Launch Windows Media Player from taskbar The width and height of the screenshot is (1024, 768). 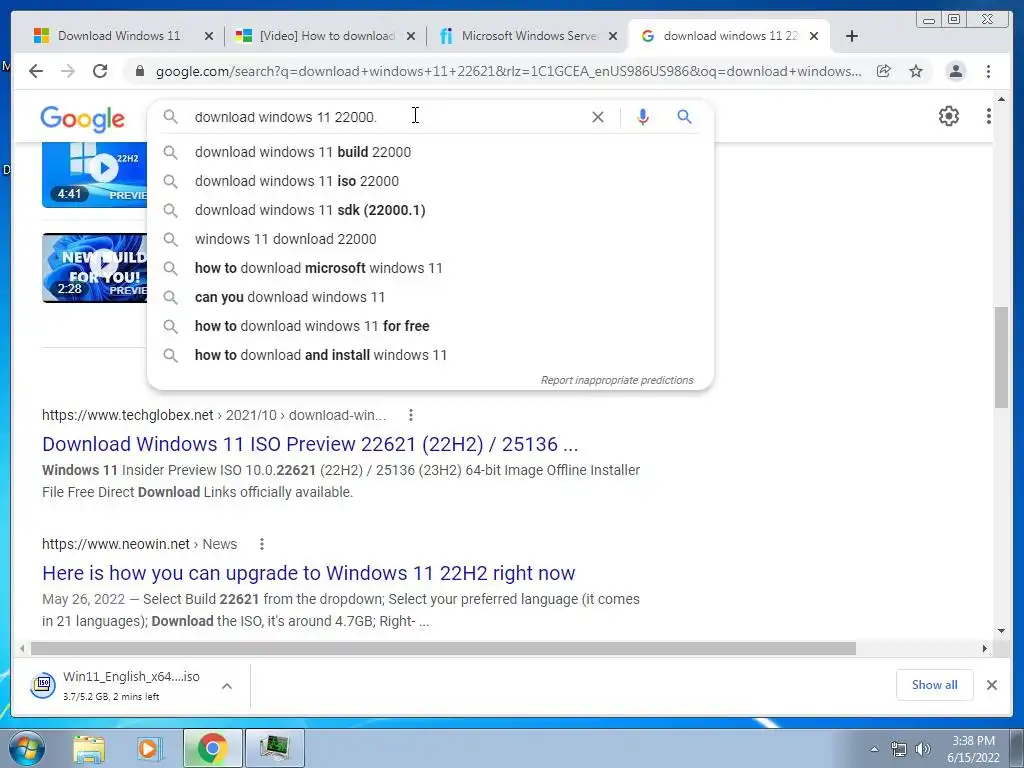coord(150,748)
